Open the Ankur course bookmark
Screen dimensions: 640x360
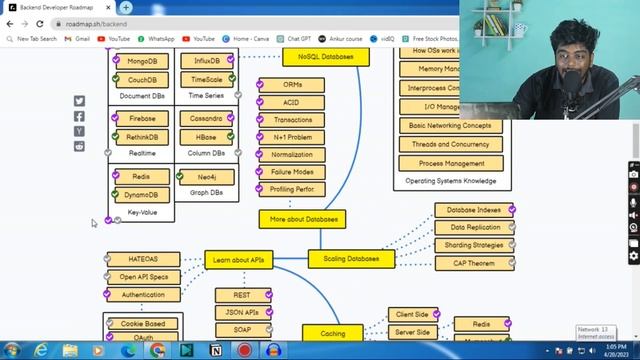point(340,39)
